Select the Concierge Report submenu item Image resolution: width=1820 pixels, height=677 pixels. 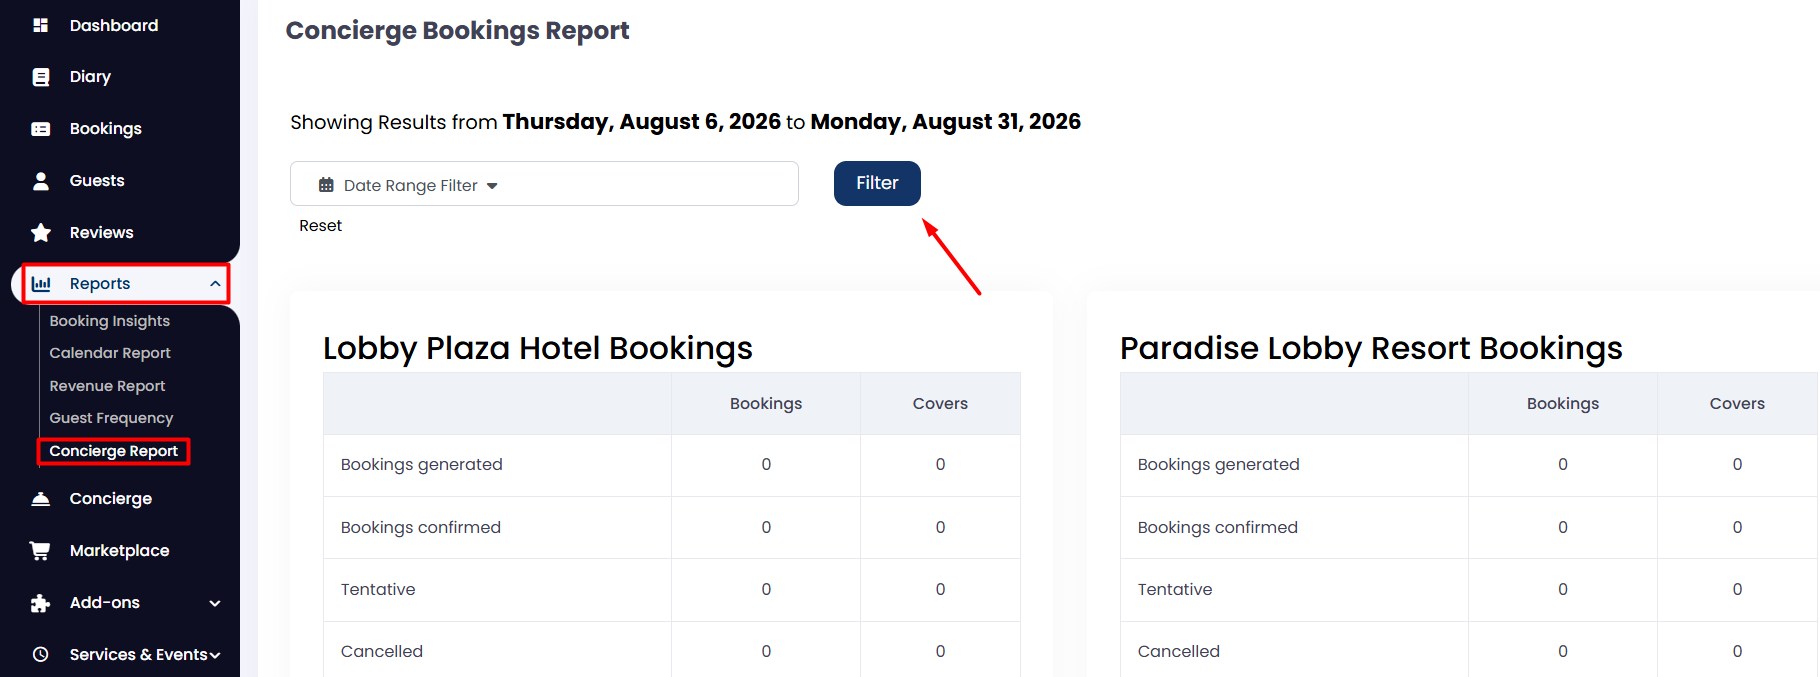point(114,451)
